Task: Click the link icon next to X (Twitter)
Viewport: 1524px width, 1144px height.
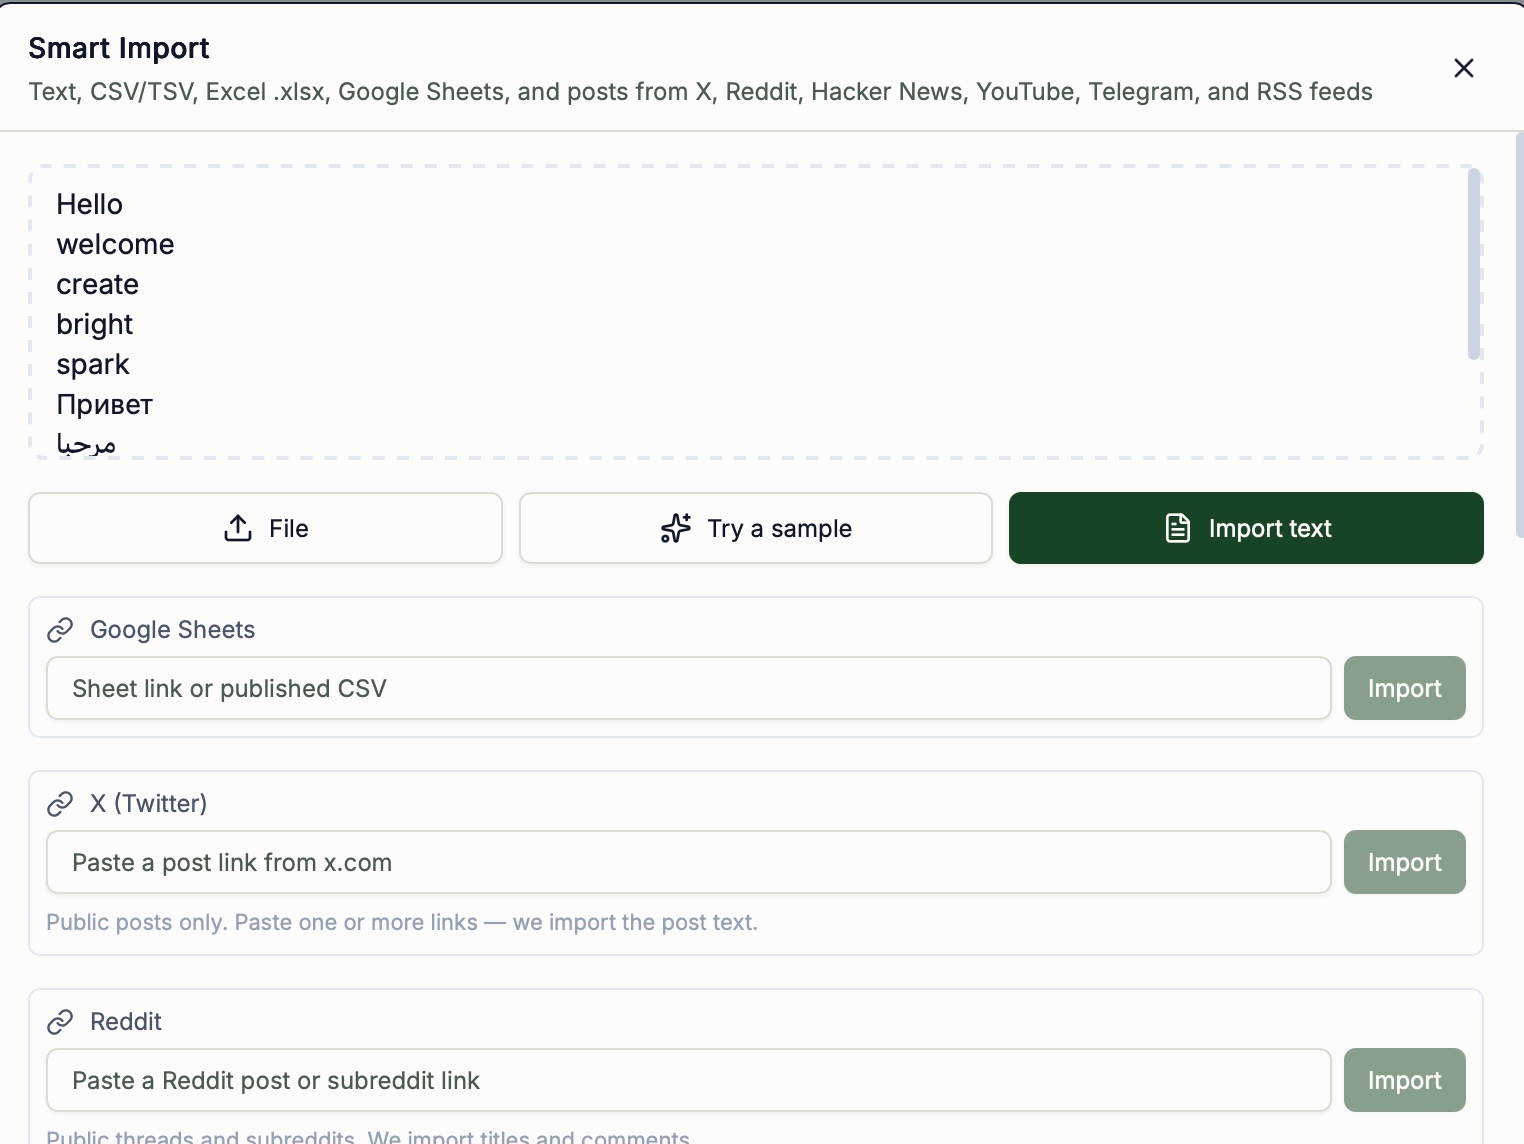Action: [60, 804]
